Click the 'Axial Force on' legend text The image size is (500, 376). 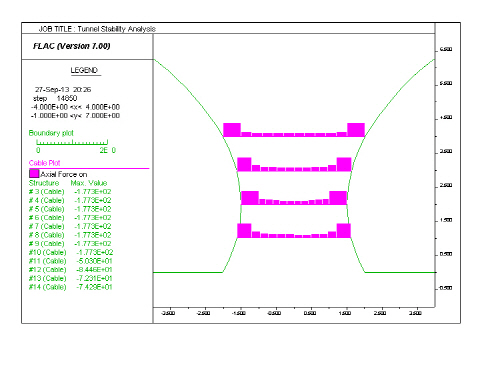tap(64, 174)
